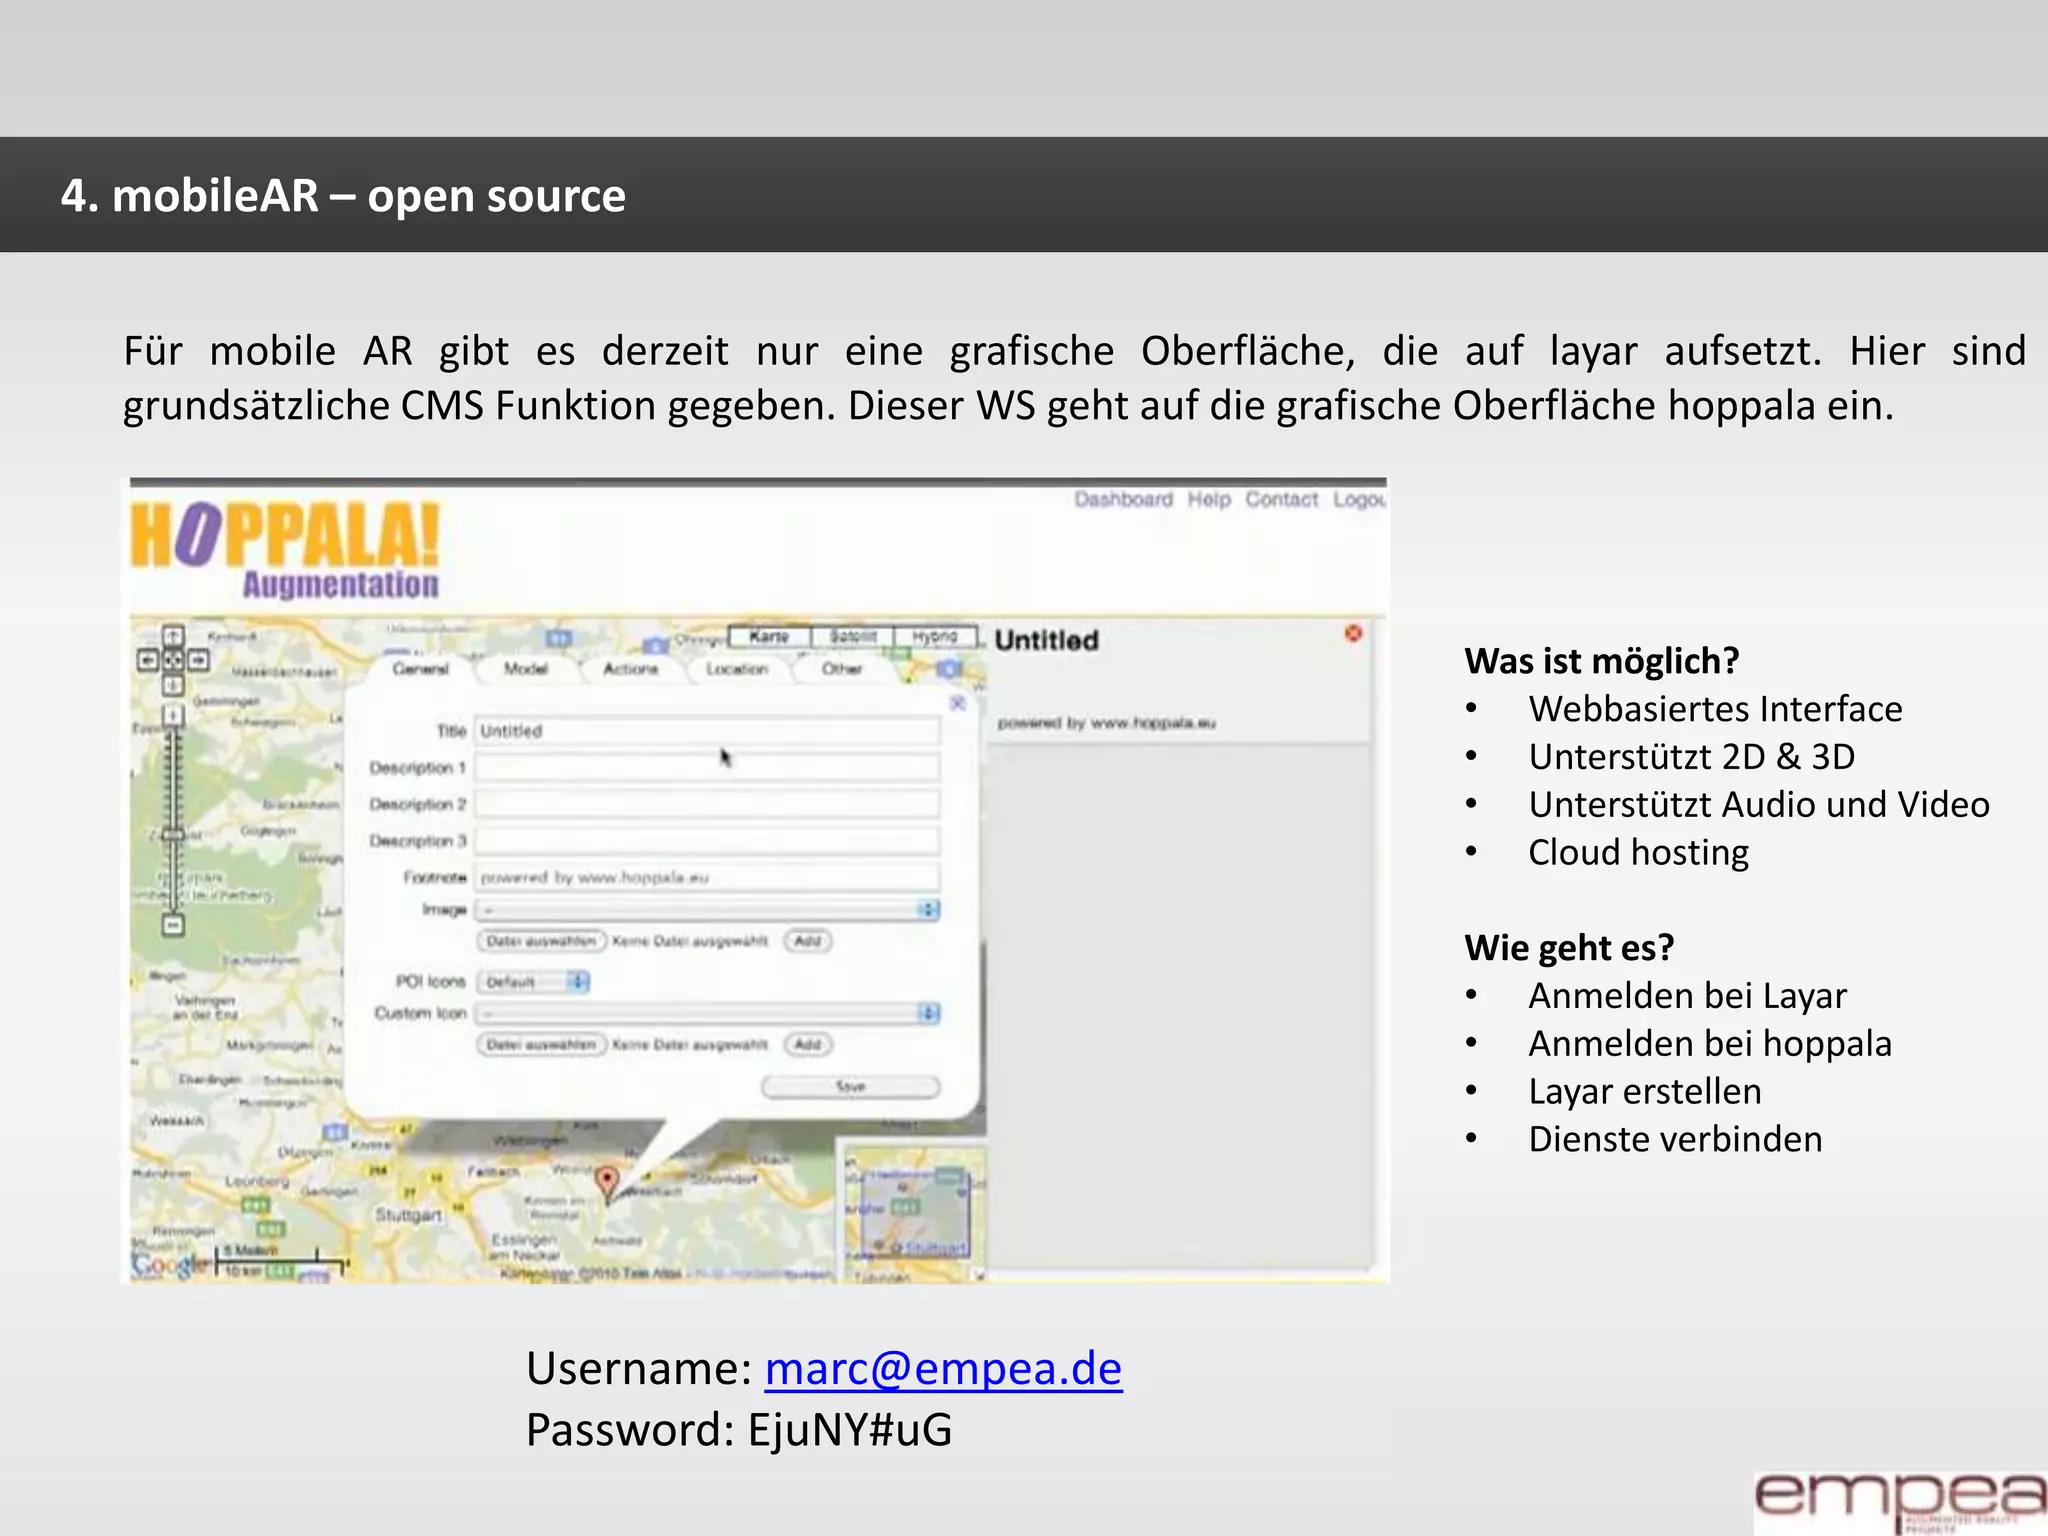Click the Description 1 input field
The height and width of the screenshot is (1536, 2048).
pyautogui.click(x=707, y=768)
